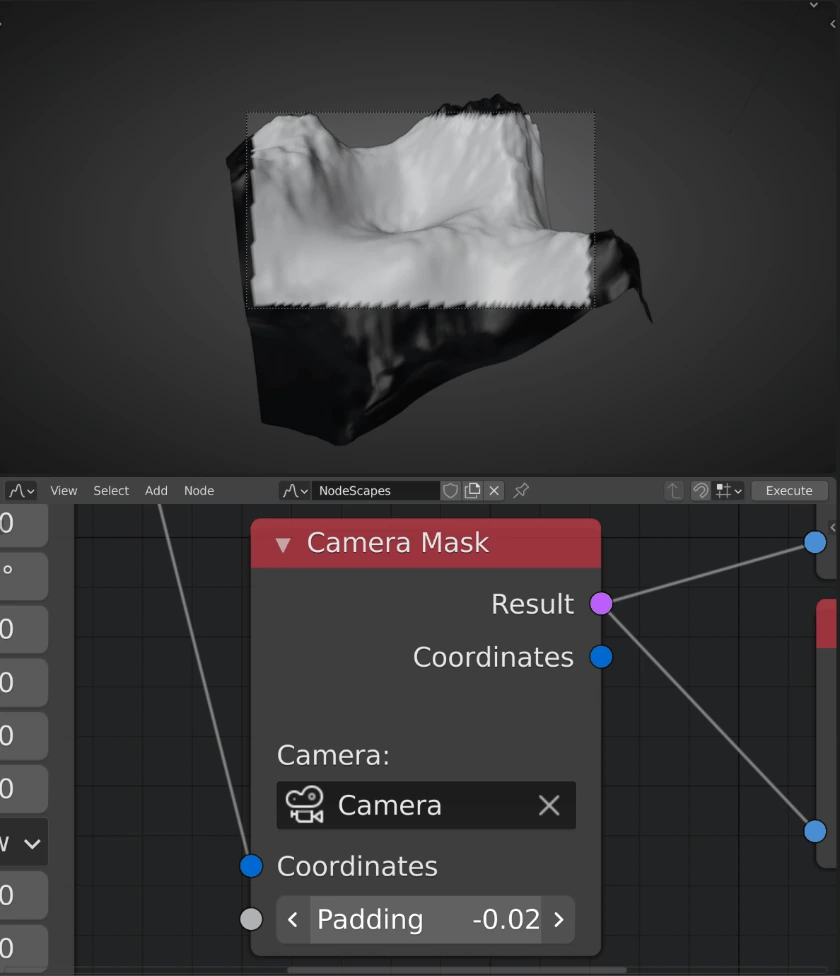Click the gray Padding input socket
This screenshot has height=976, width=840.
(x=251, y=919)
